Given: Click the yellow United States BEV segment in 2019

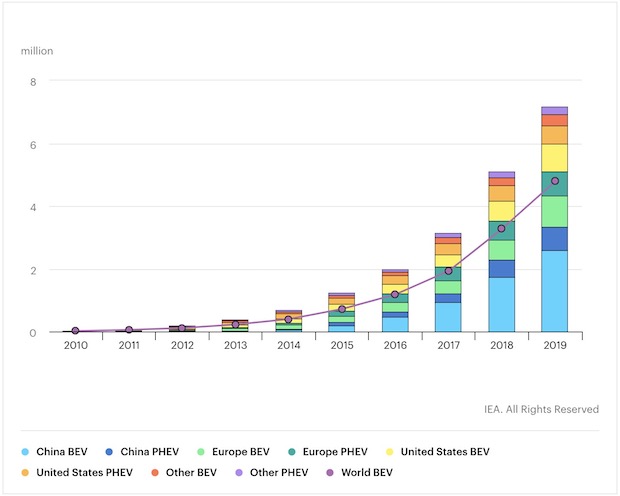Looking at the screenshot, I should (555, 158).
